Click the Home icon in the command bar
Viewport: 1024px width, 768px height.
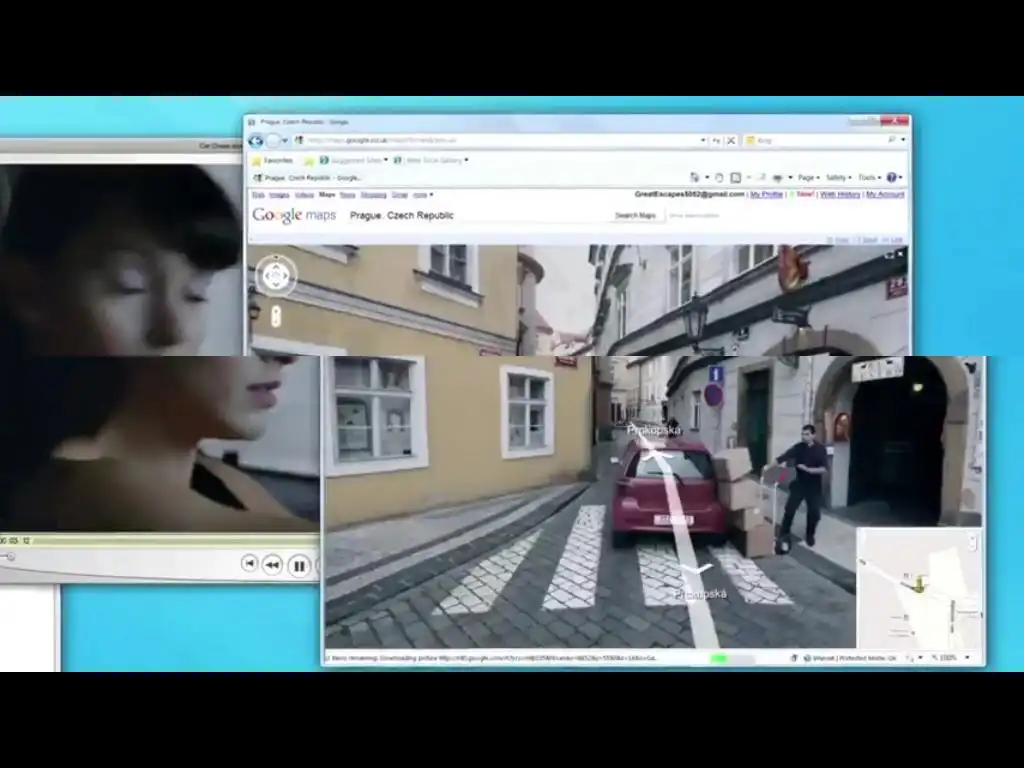tap(695, 178)
